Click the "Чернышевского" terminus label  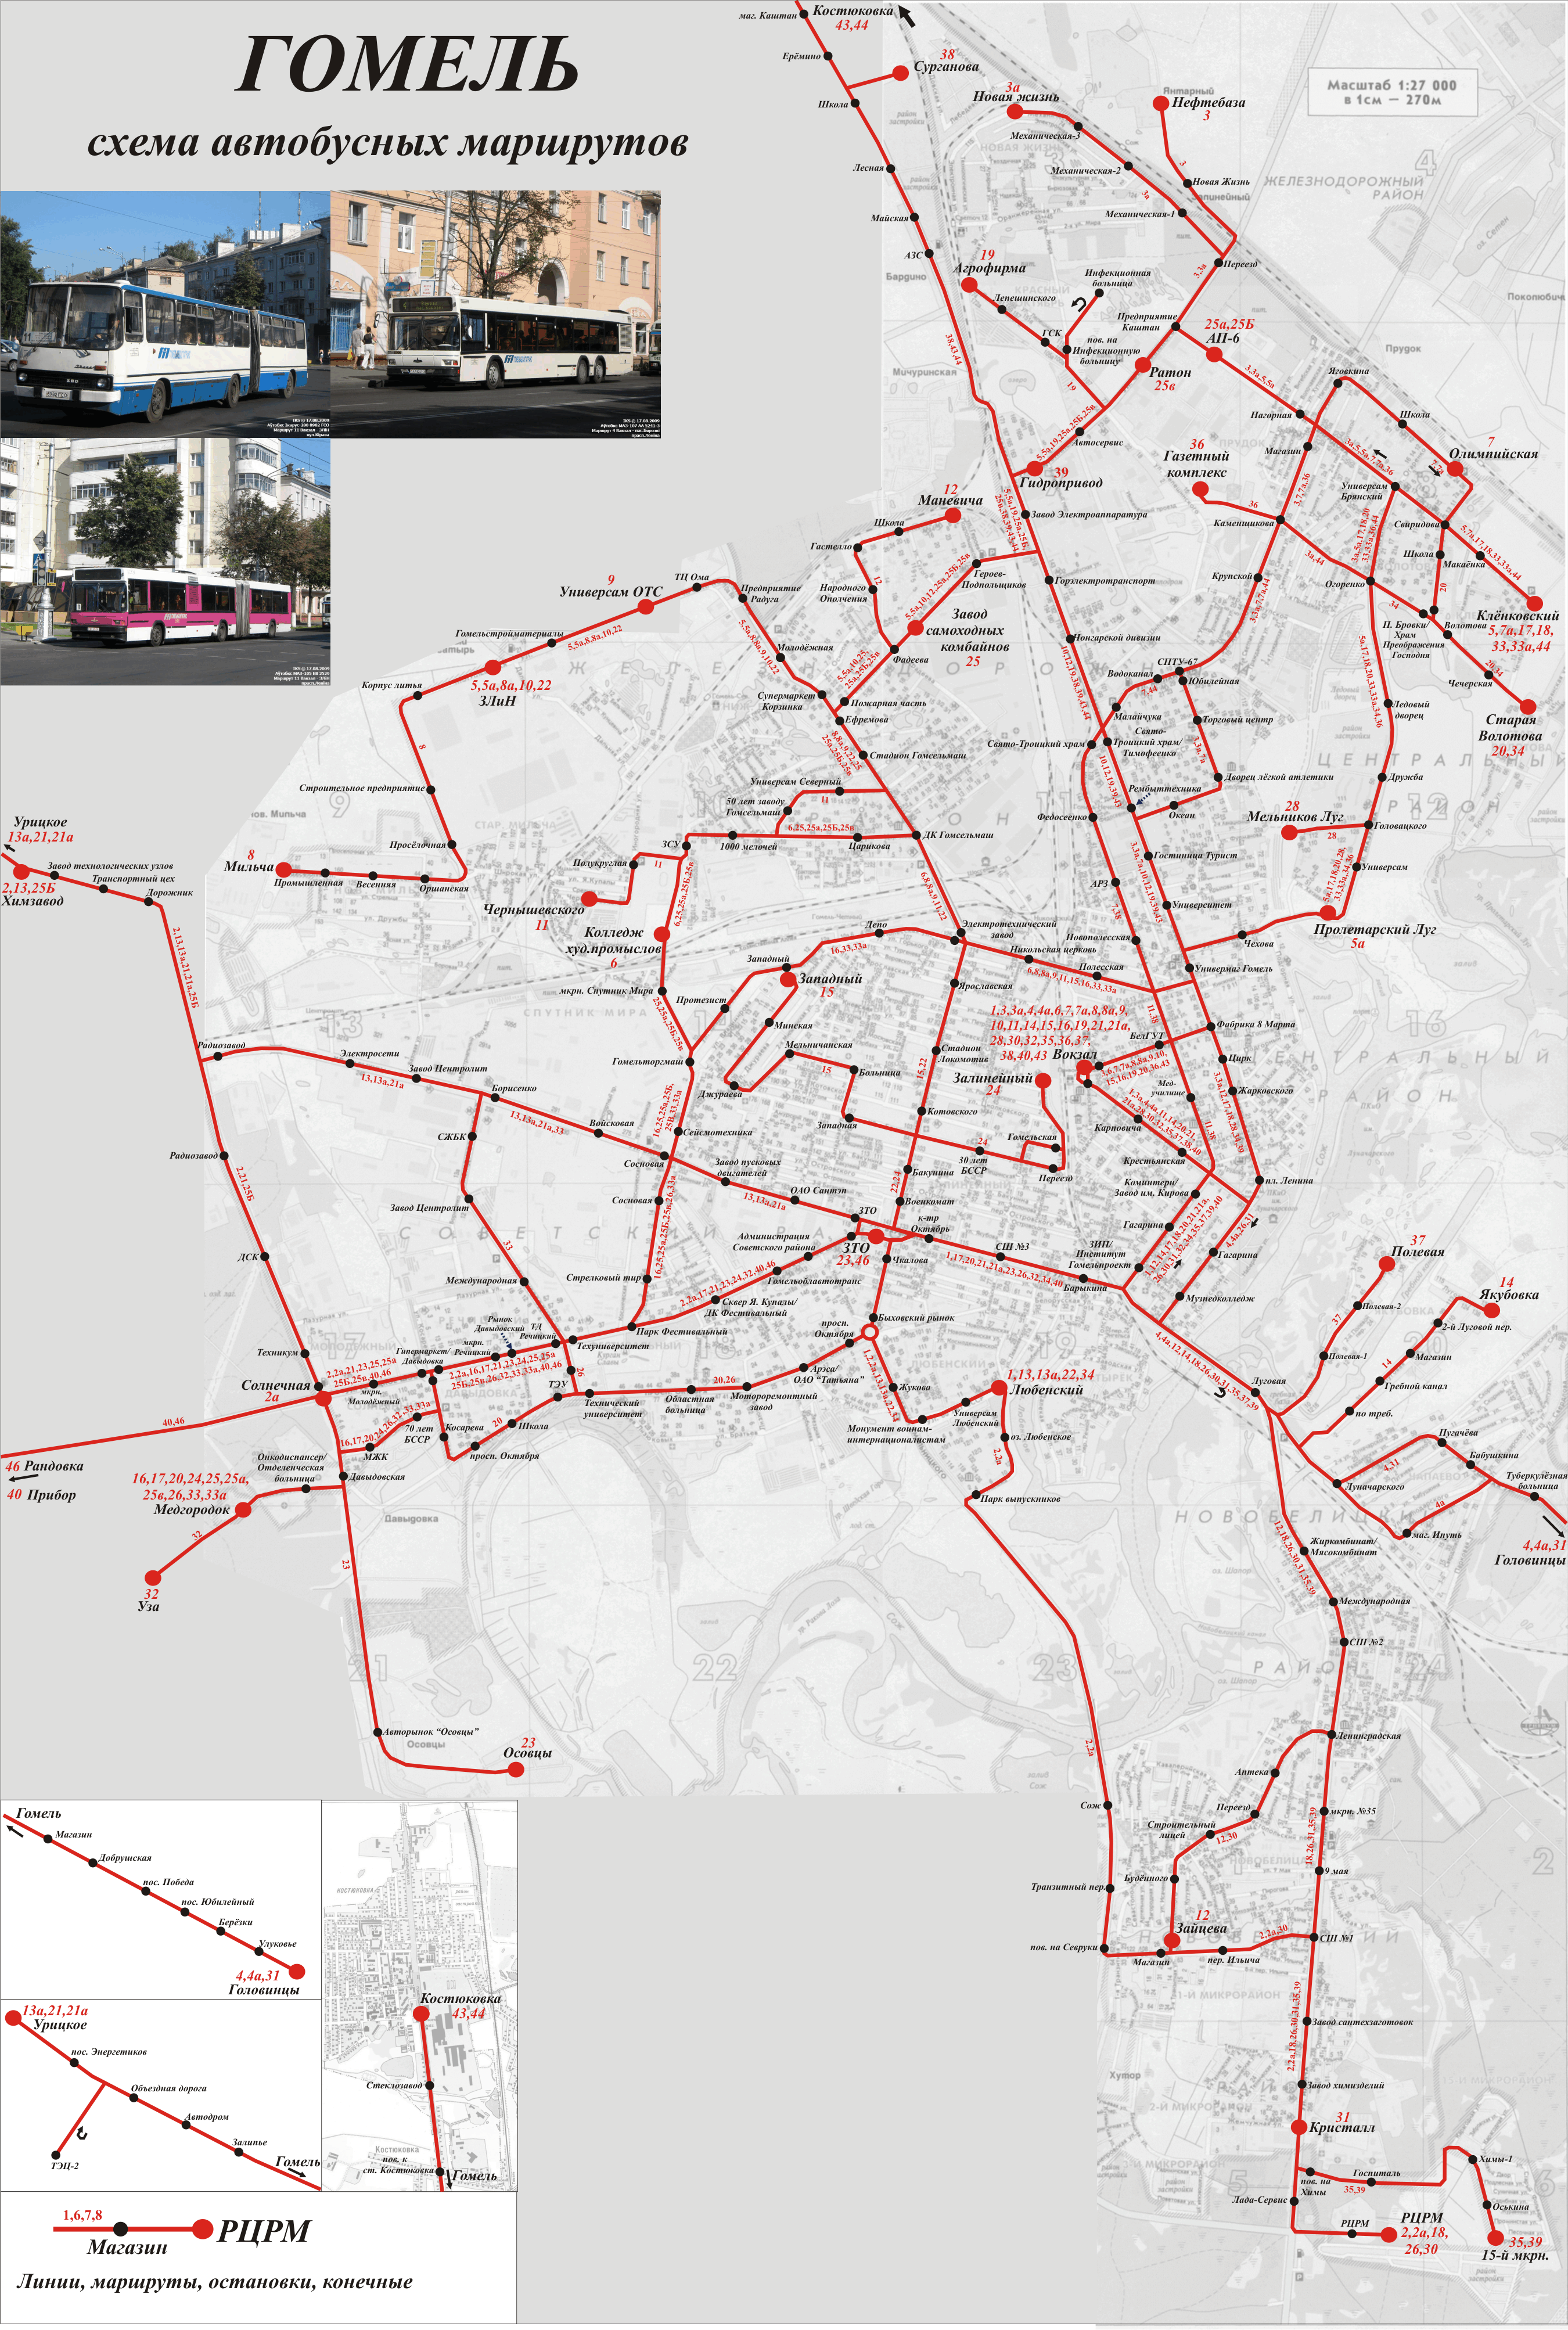pyautogui.click(x=533, y=910)
